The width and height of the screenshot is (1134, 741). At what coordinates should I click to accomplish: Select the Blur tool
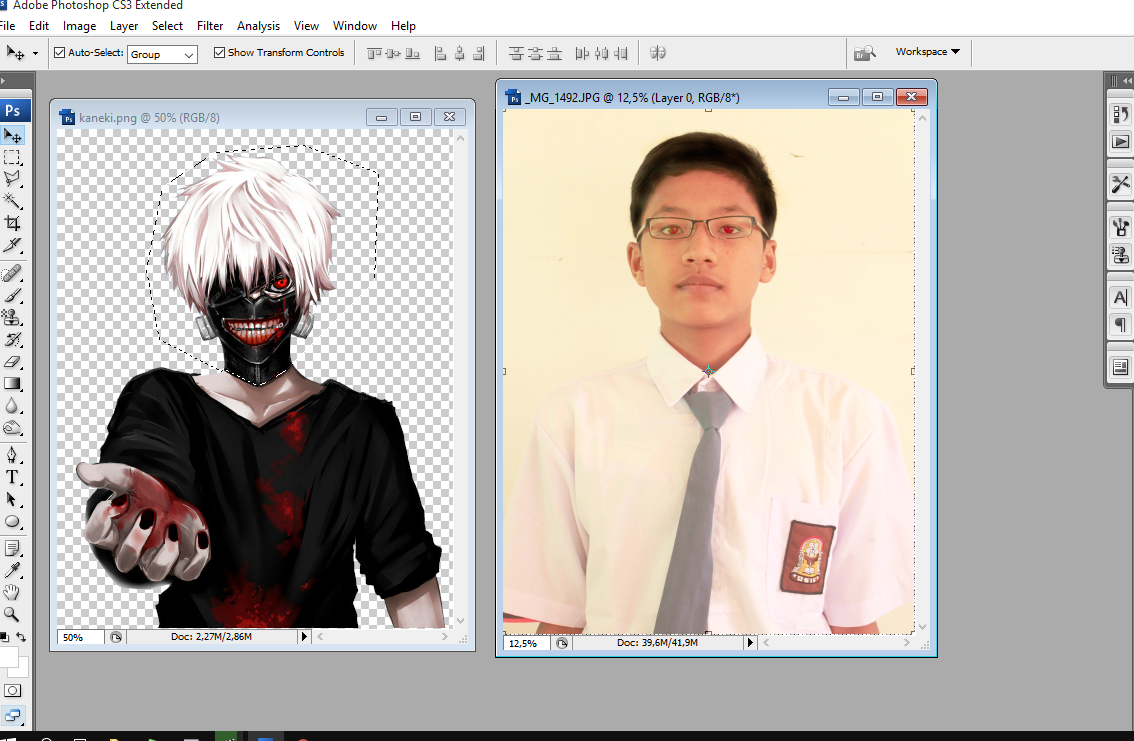(x=12, y=406)
